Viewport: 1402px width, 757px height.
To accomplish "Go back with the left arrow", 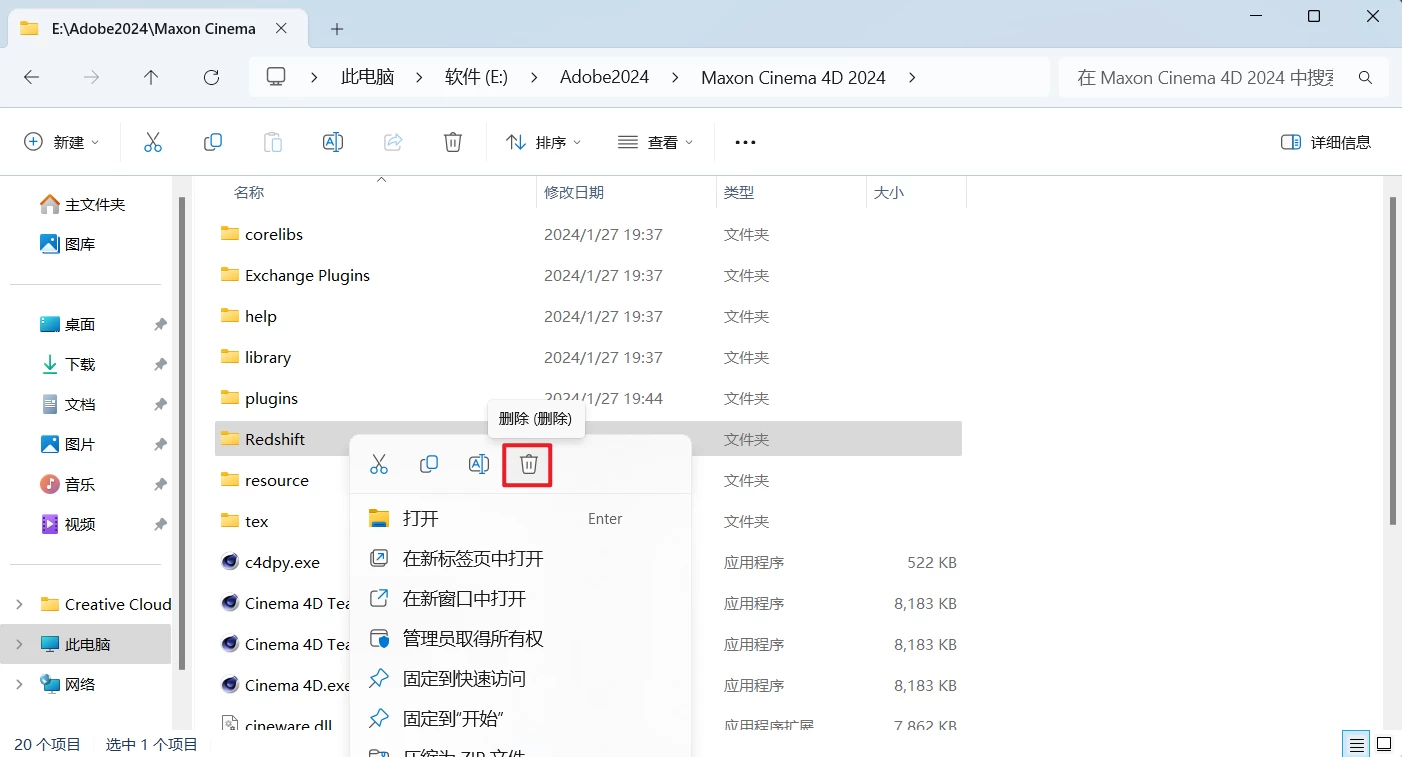I will click(31, 77).
